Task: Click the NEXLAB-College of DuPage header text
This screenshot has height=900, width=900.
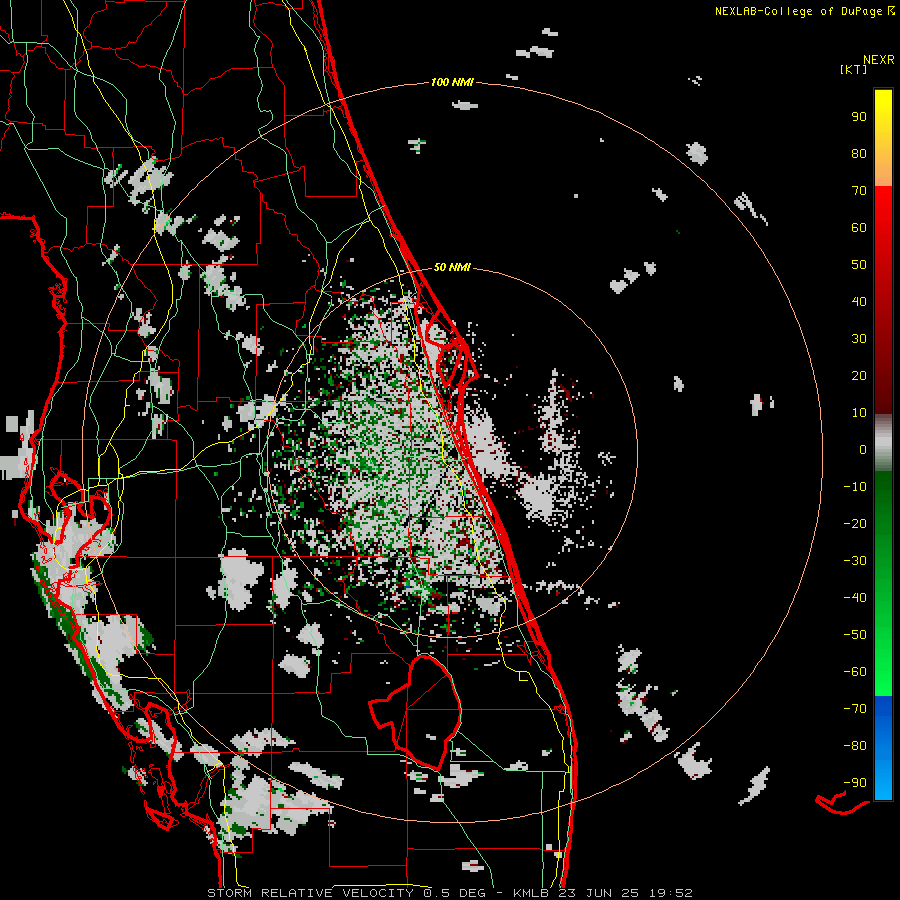Action: pos(804,11)
